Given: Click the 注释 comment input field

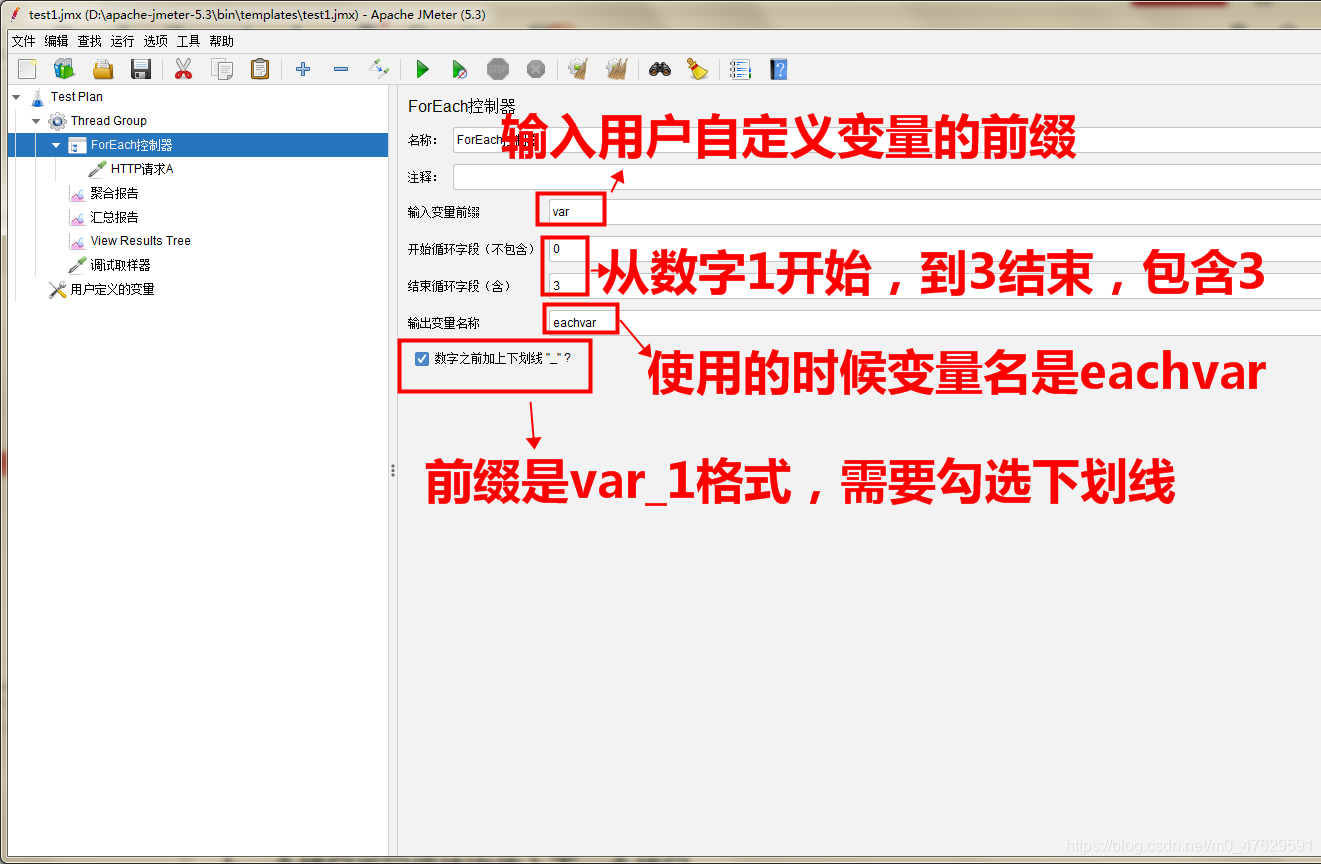Looking at the screenshot, I should tap(887, 177).
